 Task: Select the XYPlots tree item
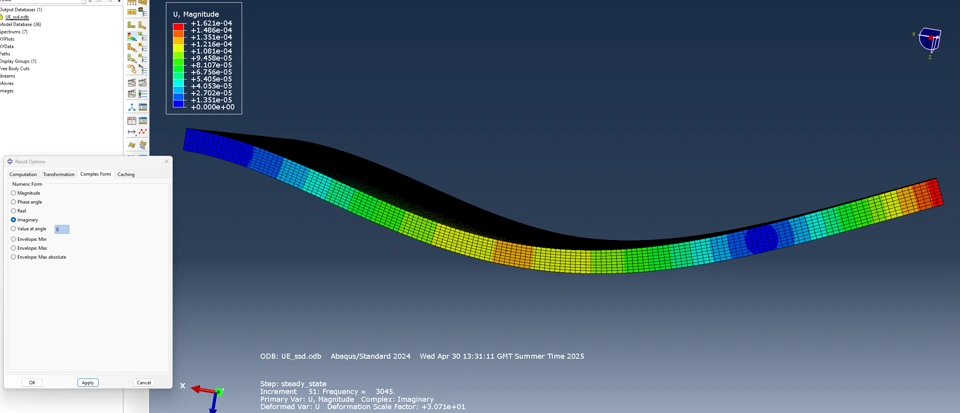[7, 39]
